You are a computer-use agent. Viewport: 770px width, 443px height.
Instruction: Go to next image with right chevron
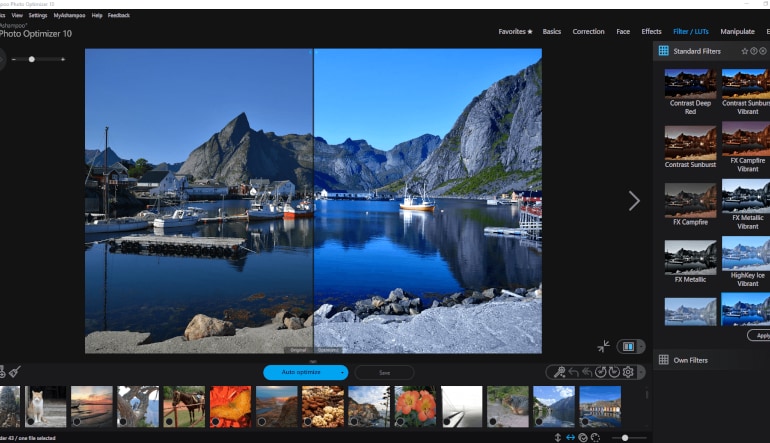click(634, 201)
